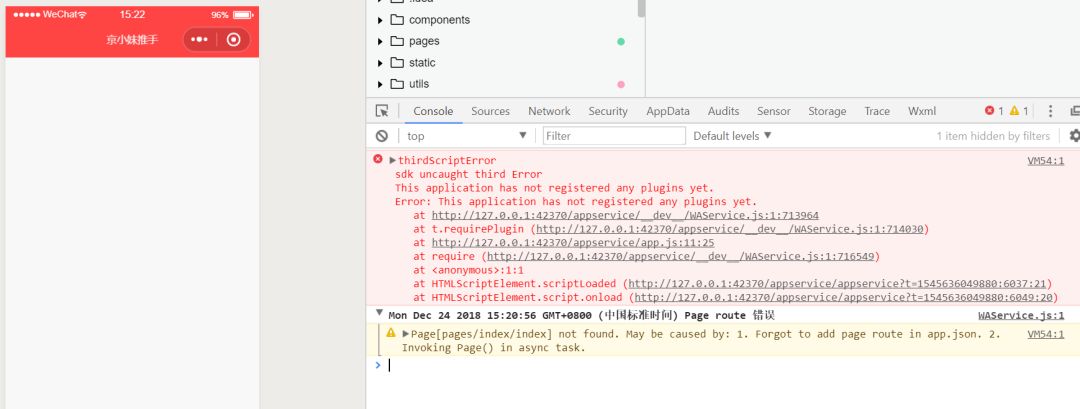Tap the mini program close circle button
The image size is (1080, 409).
pos(233,39)
